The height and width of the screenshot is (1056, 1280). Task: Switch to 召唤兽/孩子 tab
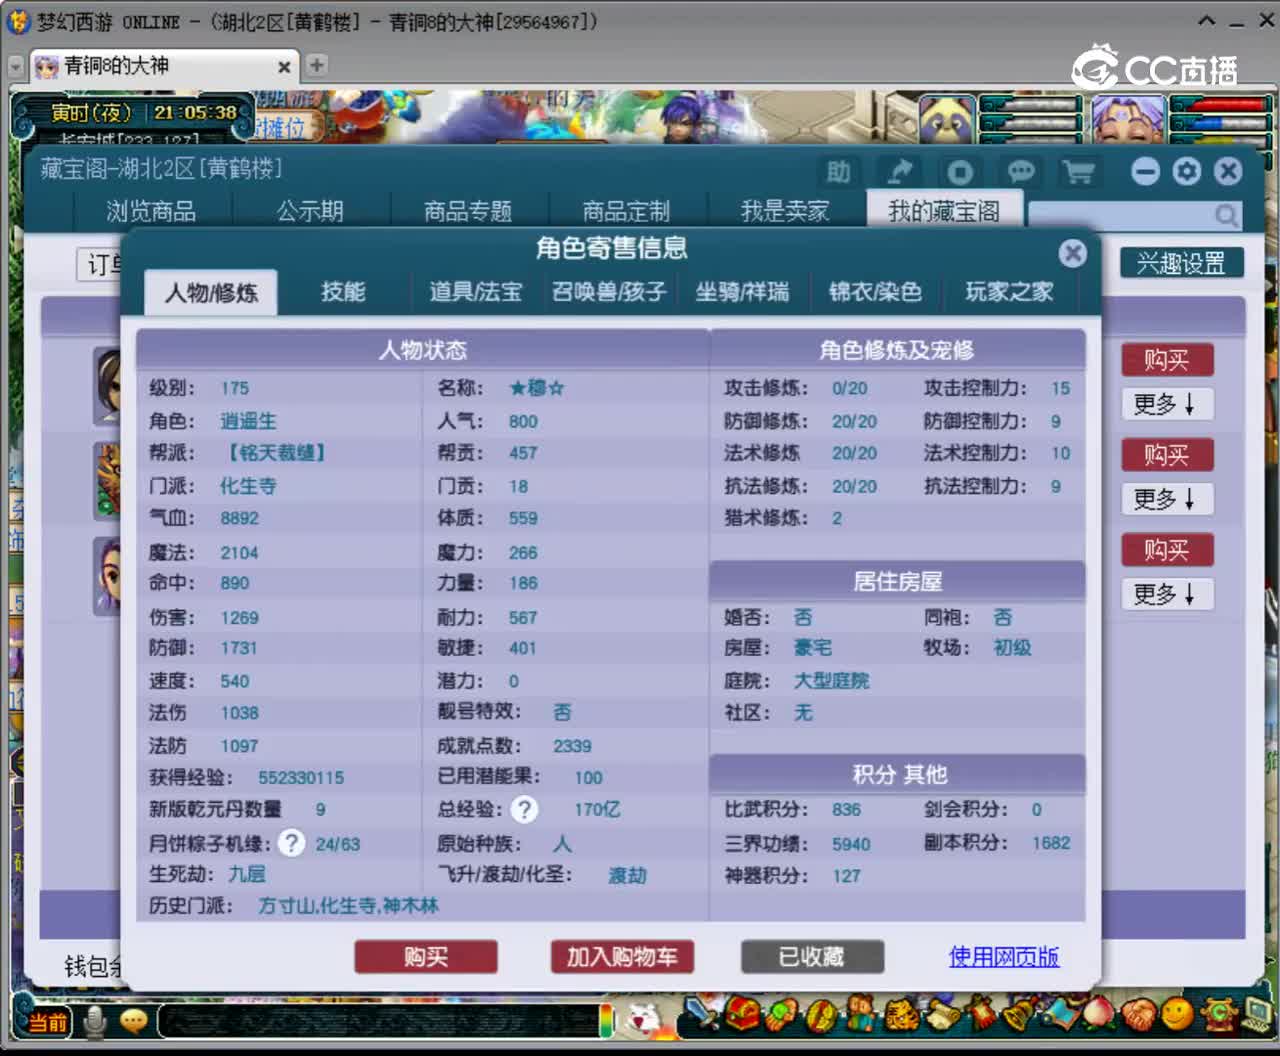pyautogui.click(x=609, y=291)
